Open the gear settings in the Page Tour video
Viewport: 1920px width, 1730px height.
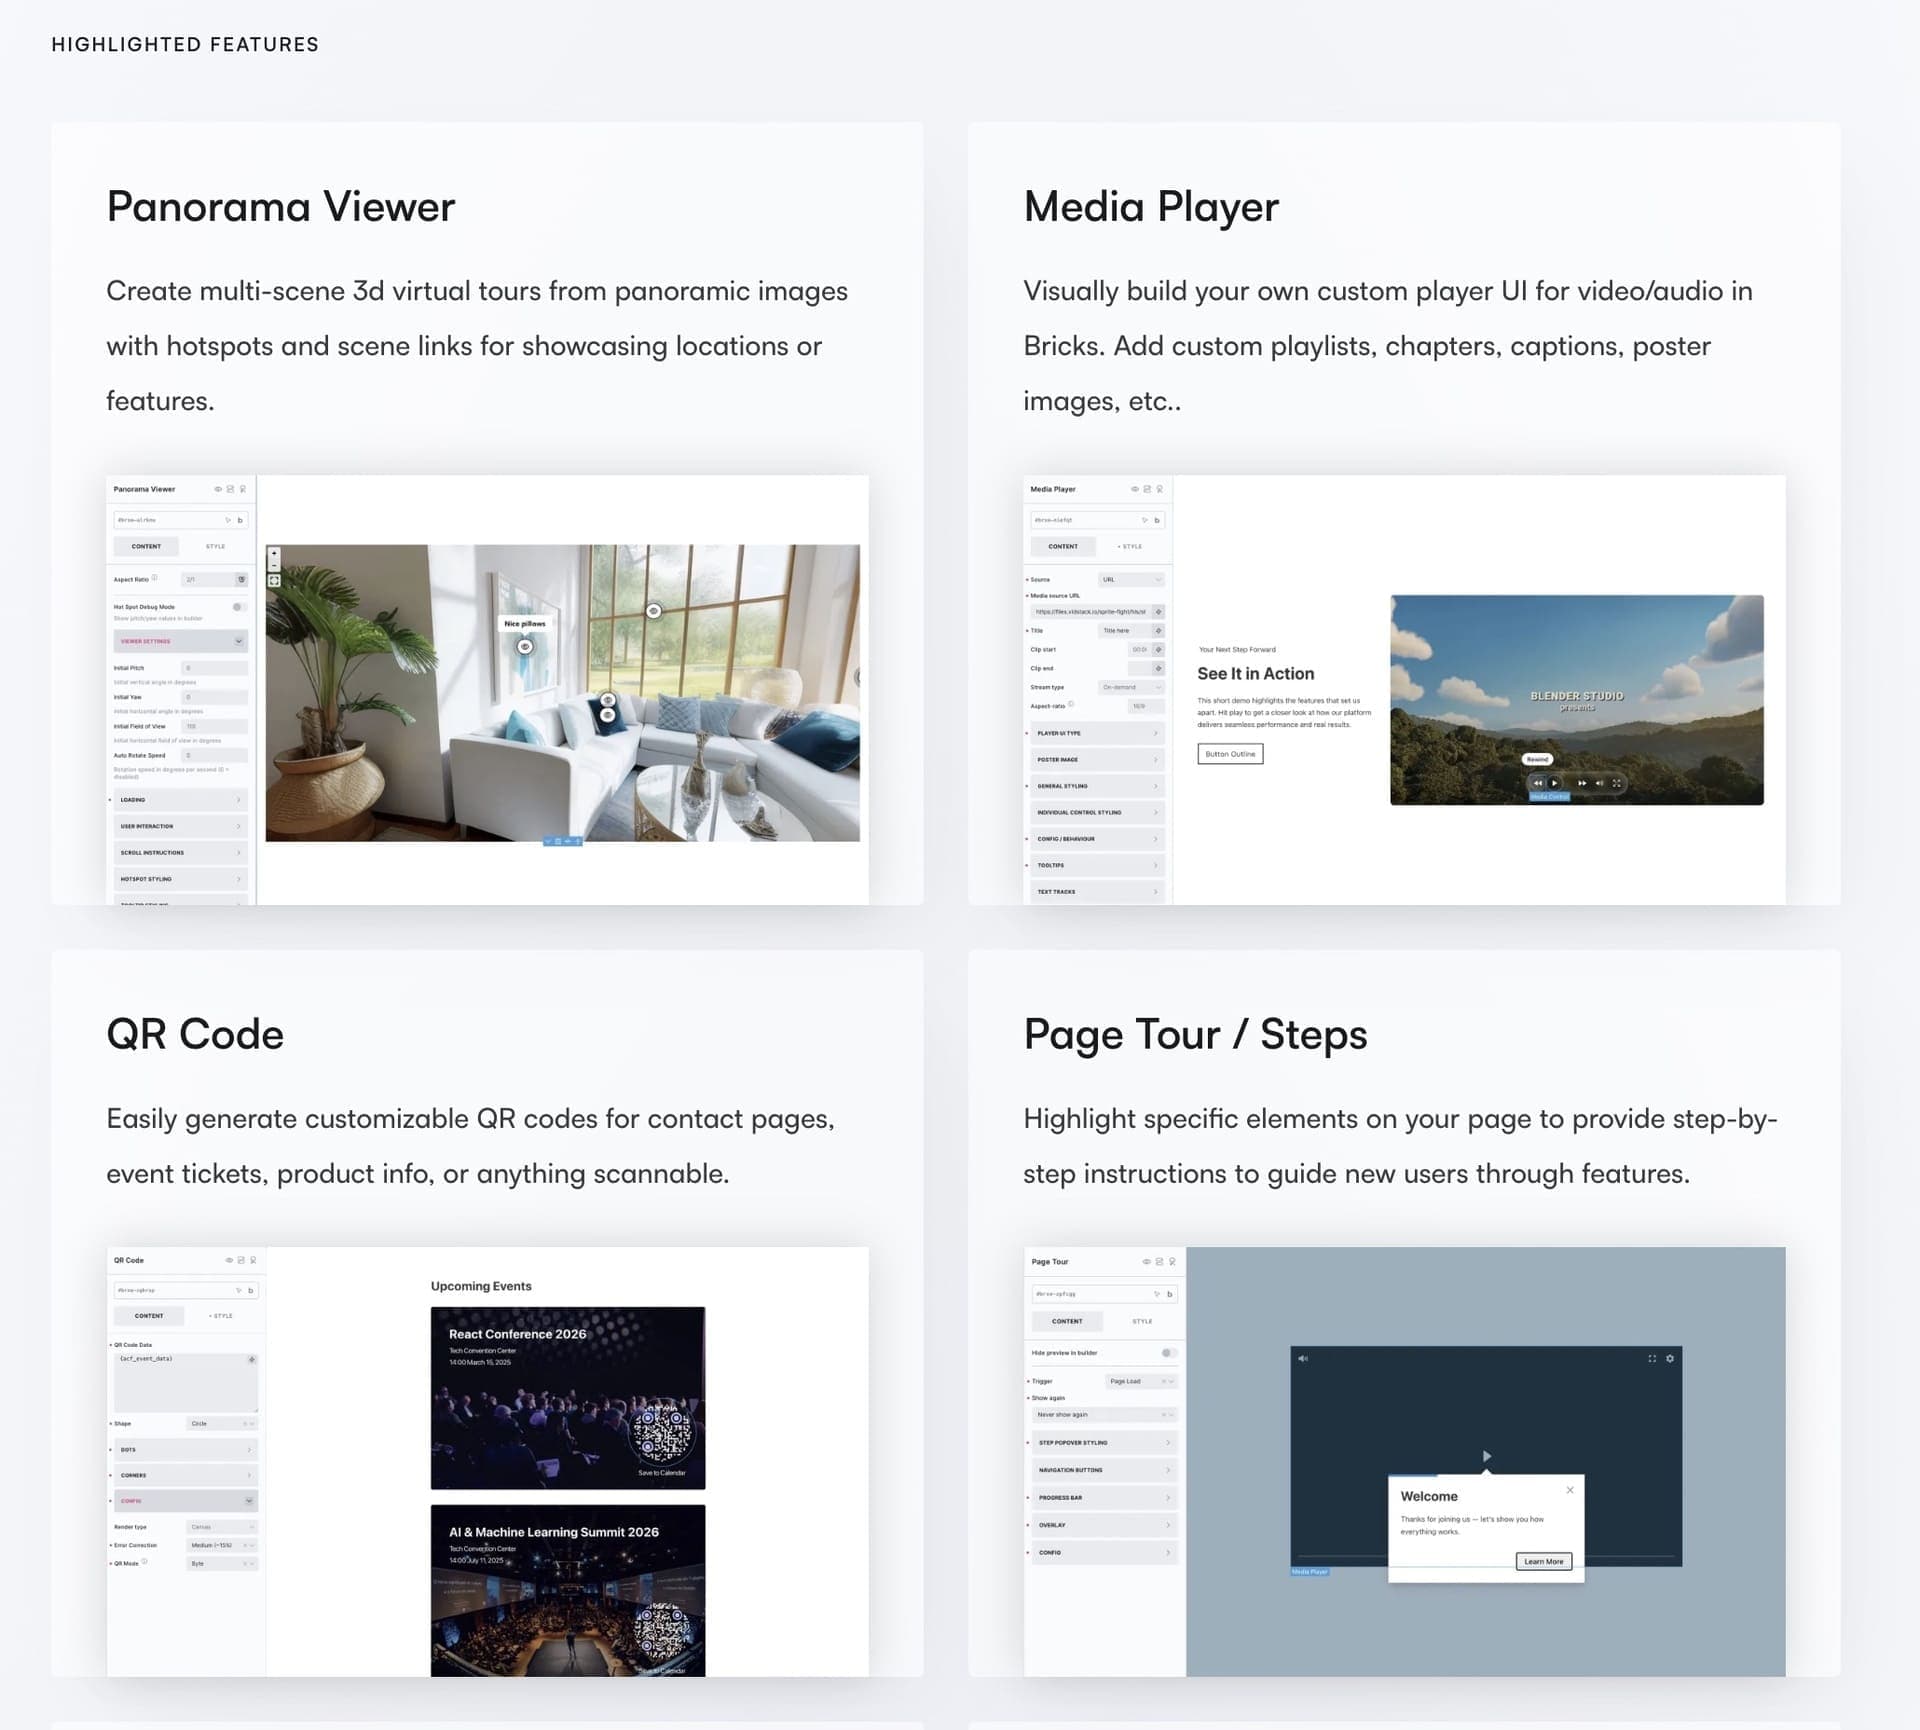click(x=1670, y=1358)
